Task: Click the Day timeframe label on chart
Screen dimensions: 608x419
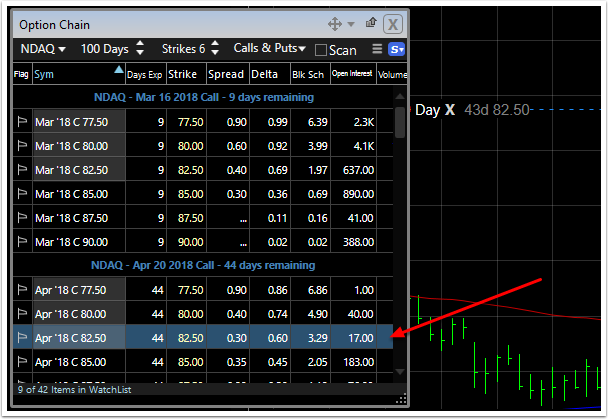Action: pyautogui.click(x=427, y=110)
